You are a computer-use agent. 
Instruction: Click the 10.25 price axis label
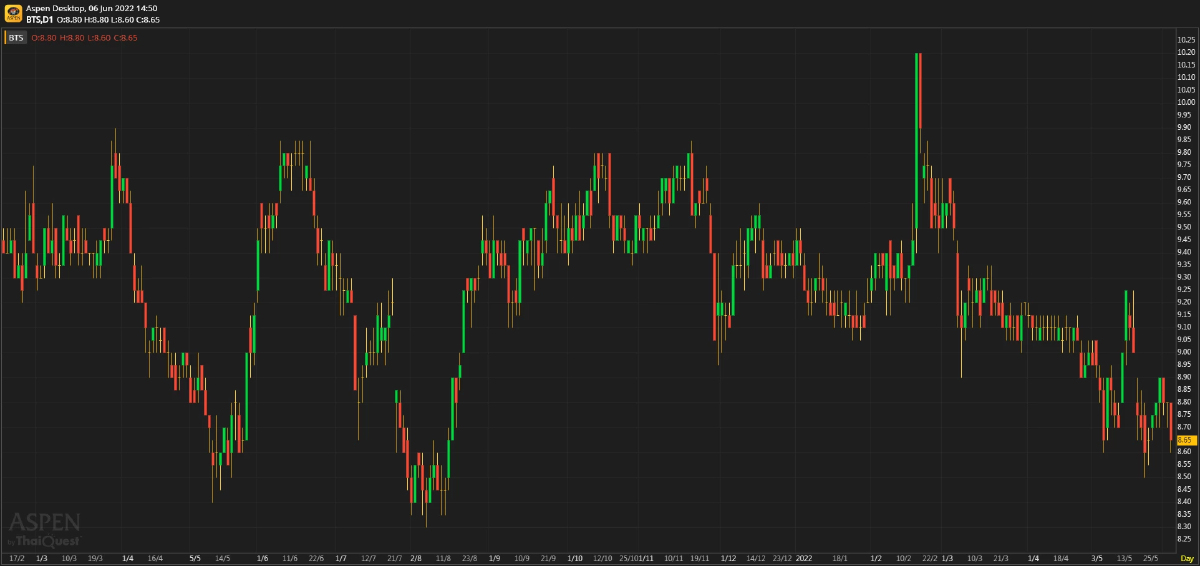1186,39
